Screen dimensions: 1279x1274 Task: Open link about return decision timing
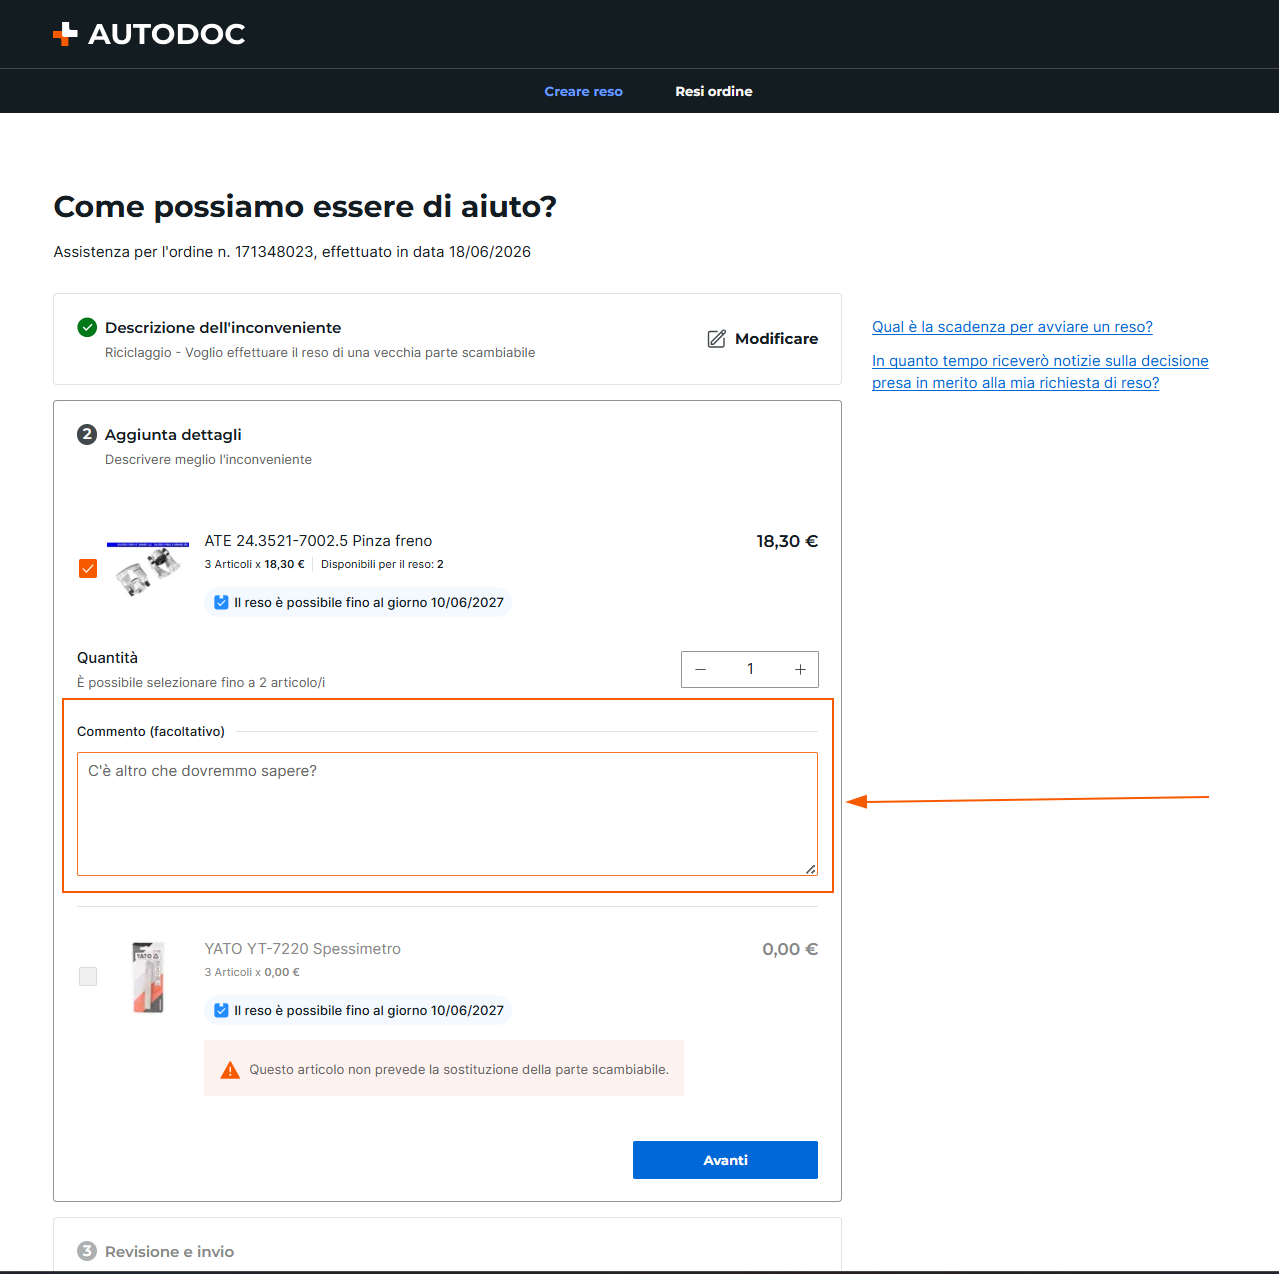tap(1040, 372)
